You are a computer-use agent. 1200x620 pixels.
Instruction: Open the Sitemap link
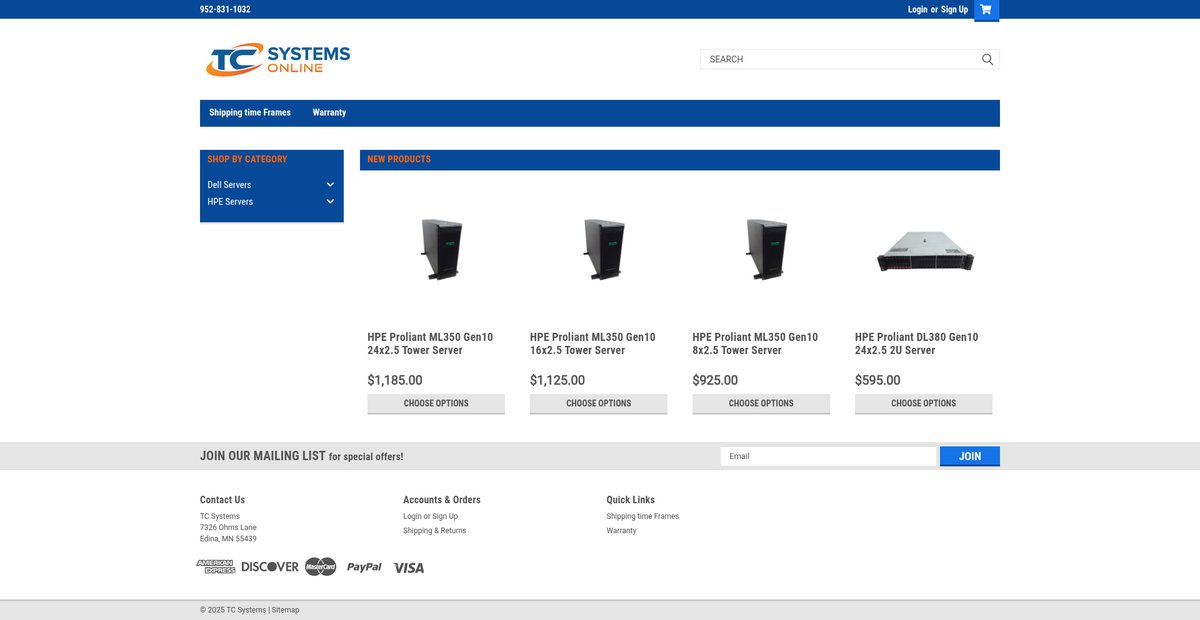[x=285, y=610]
